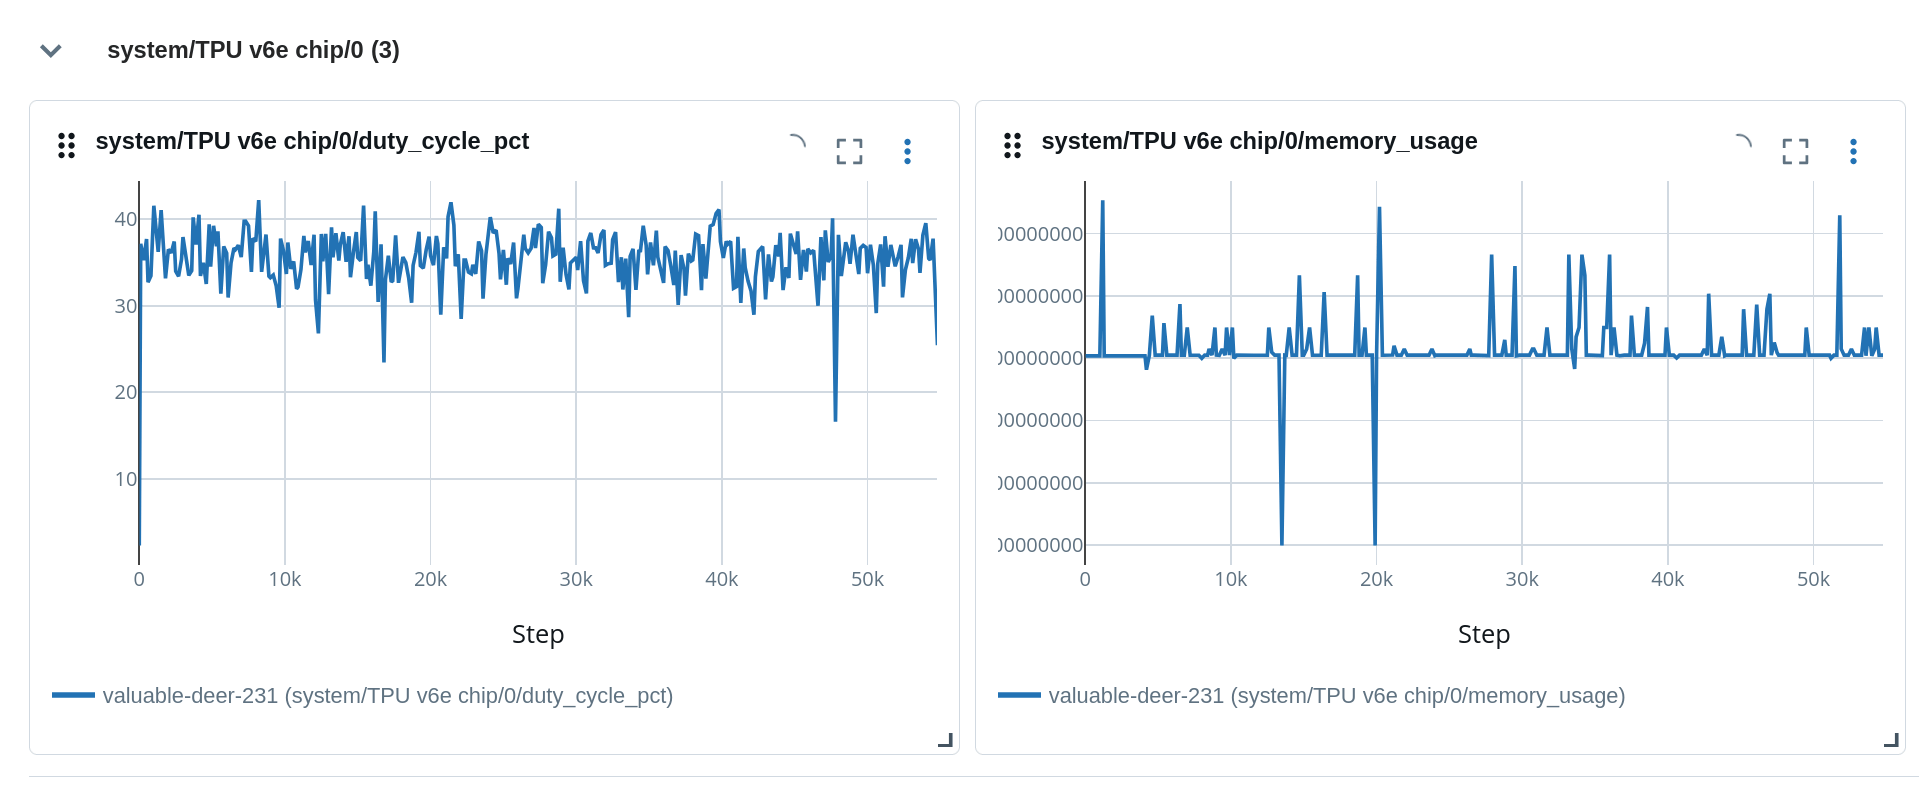Click the section title system/TPU v6e chip/0 (3)
The height and width of the screenshot is (785, 1919).
pyautogui.click(x=253, y=50)
